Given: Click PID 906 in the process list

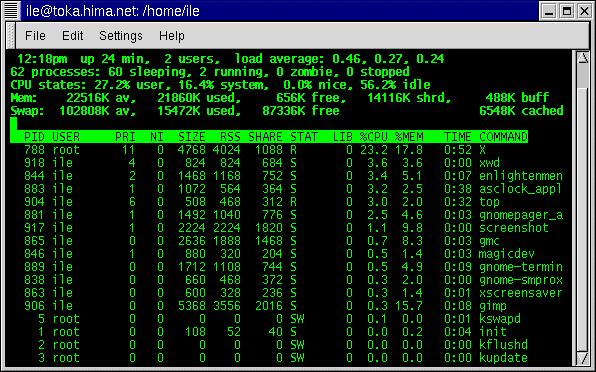Looking at the screenshot, I should click(34, 306).
